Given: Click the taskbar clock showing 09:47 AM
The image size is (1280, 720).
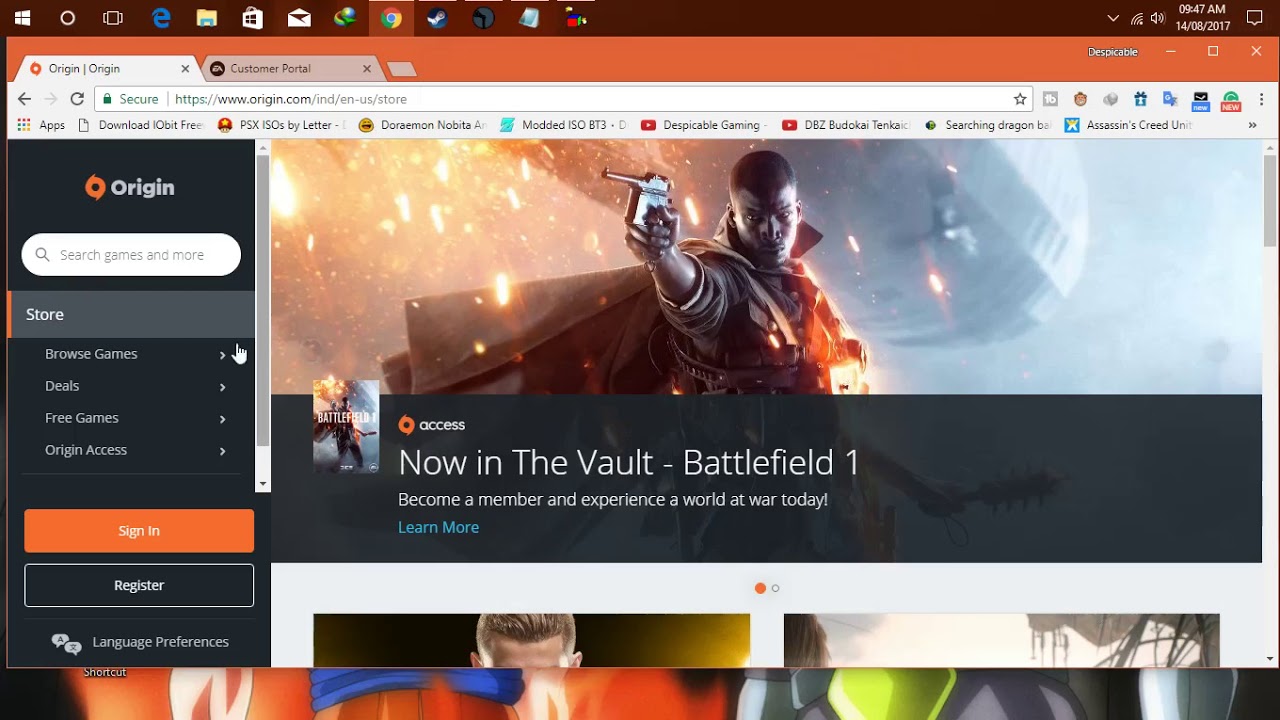Looking at the screenshot, I should coord(1202,18).
